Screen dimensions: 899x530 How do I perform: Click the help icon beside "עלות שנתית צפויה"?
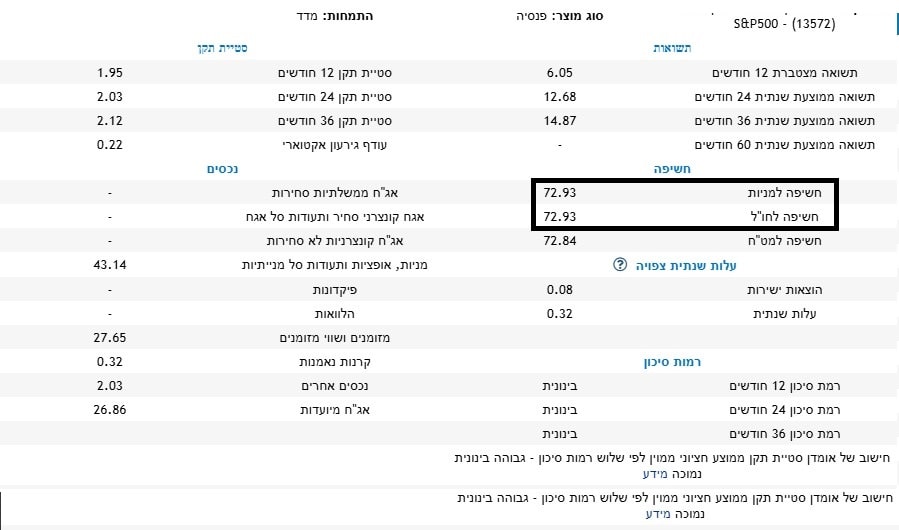tap(619, 265)
